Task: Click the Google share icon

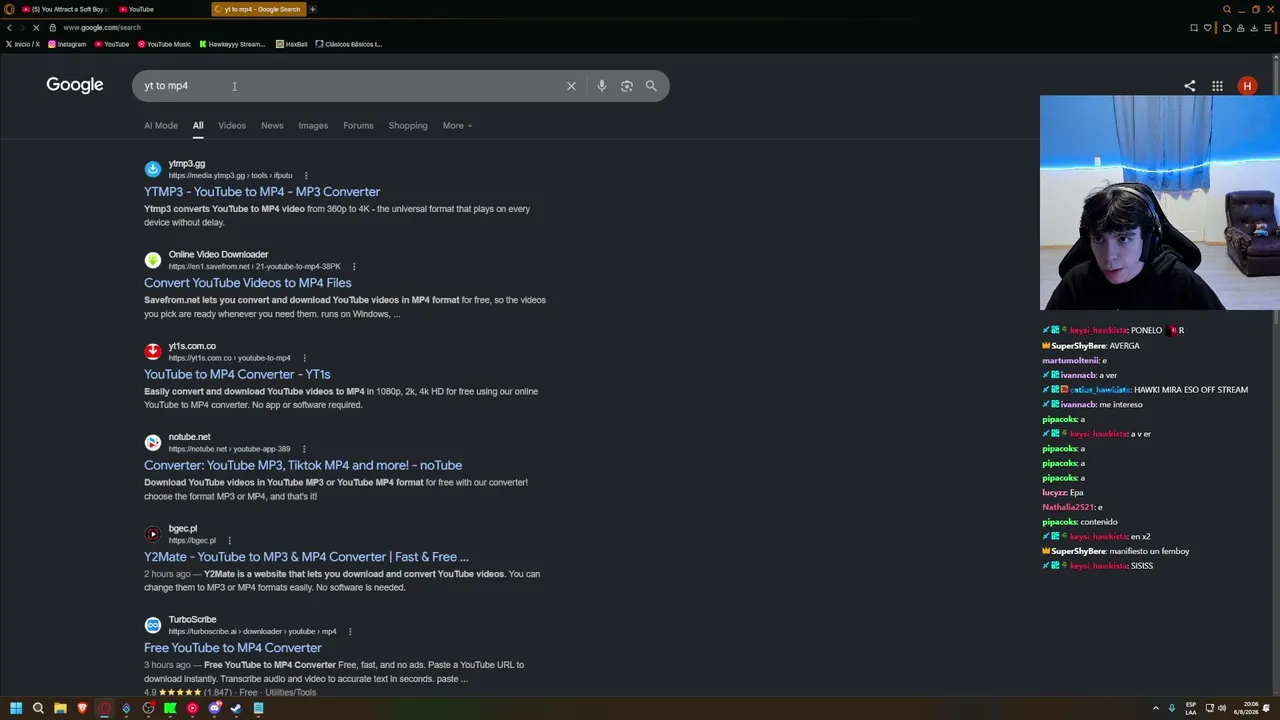Action: coord(1190,86)
